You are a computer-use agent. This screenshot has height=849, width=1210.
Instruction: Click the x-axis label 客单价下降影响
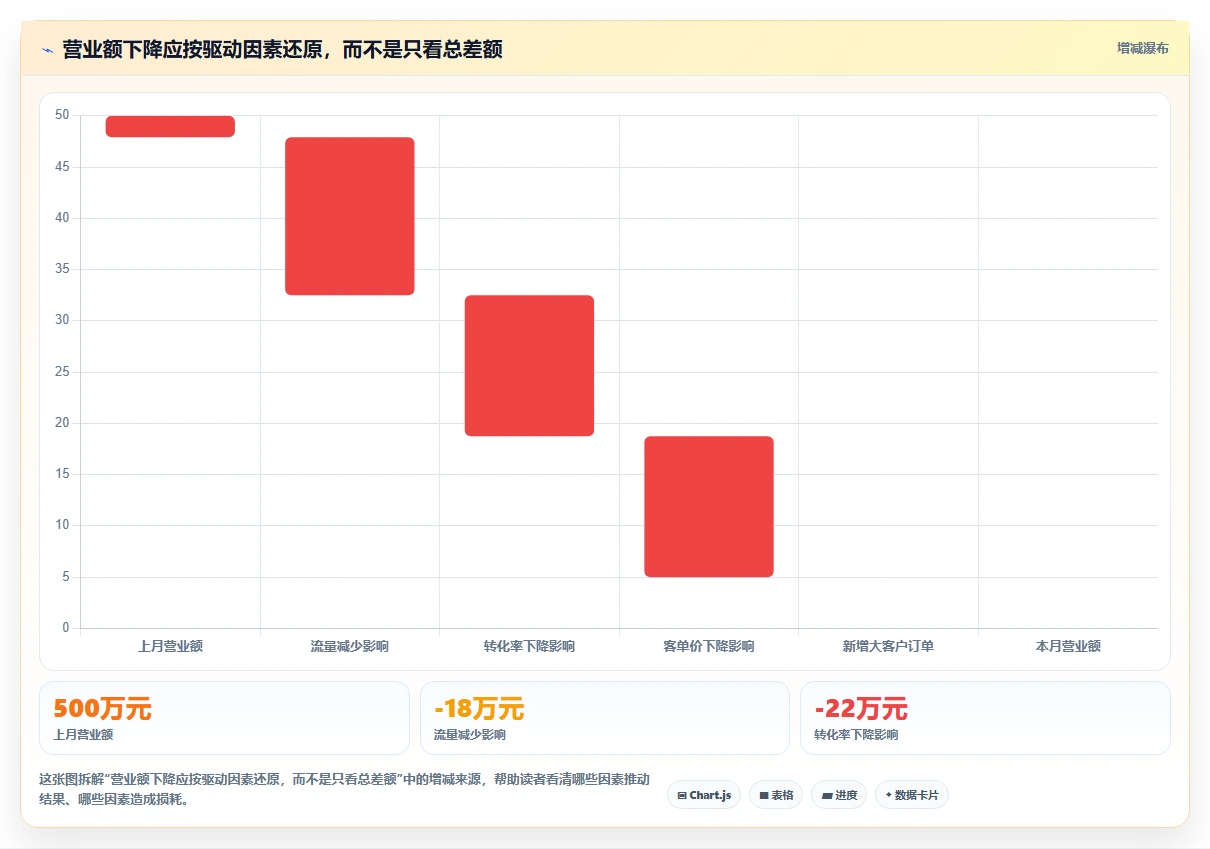(709, 646)
